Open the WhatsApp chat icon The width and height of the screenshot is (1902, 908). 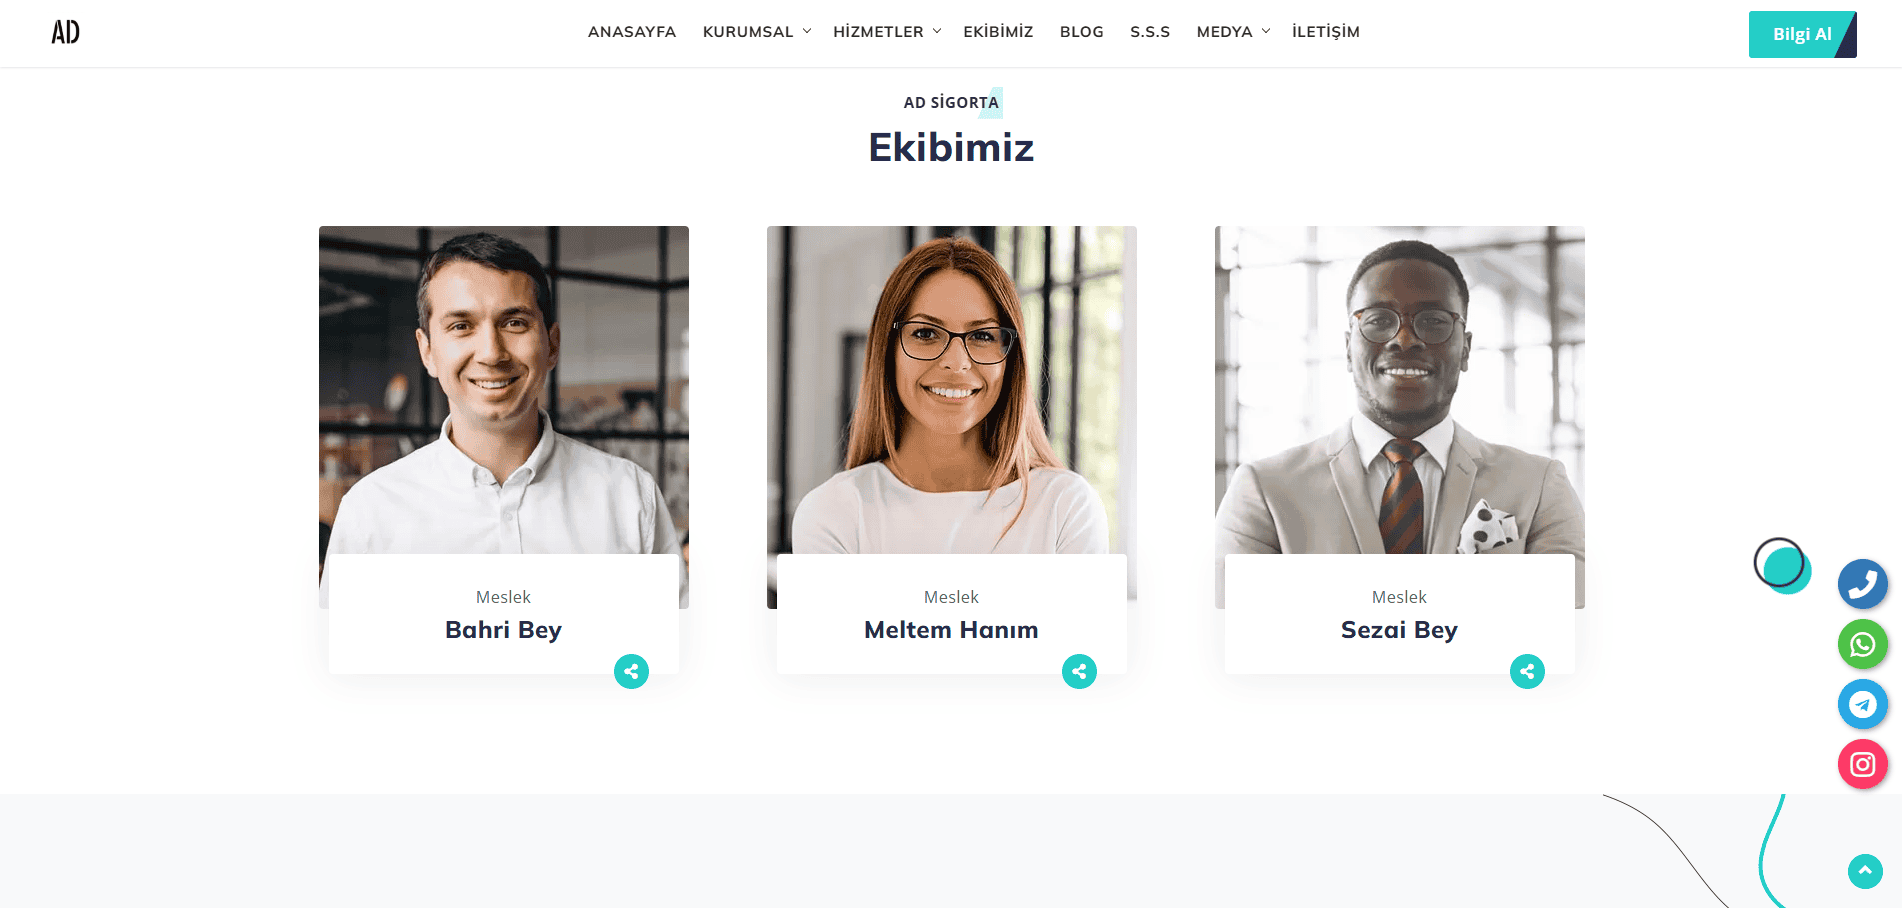(x=1862, y=644)
